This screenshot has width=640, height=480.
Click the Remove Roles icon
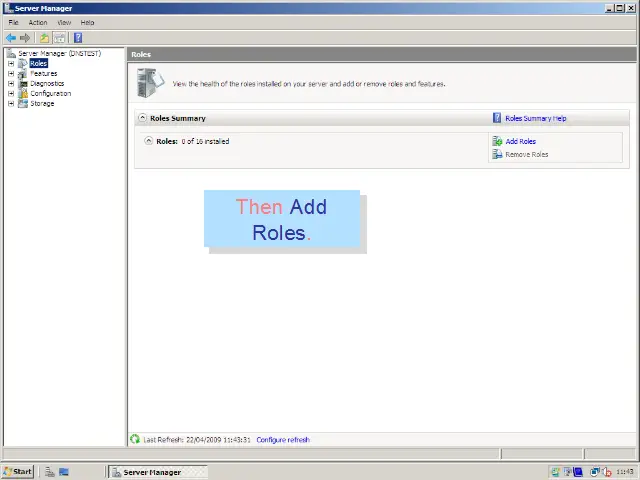[497, 154]
